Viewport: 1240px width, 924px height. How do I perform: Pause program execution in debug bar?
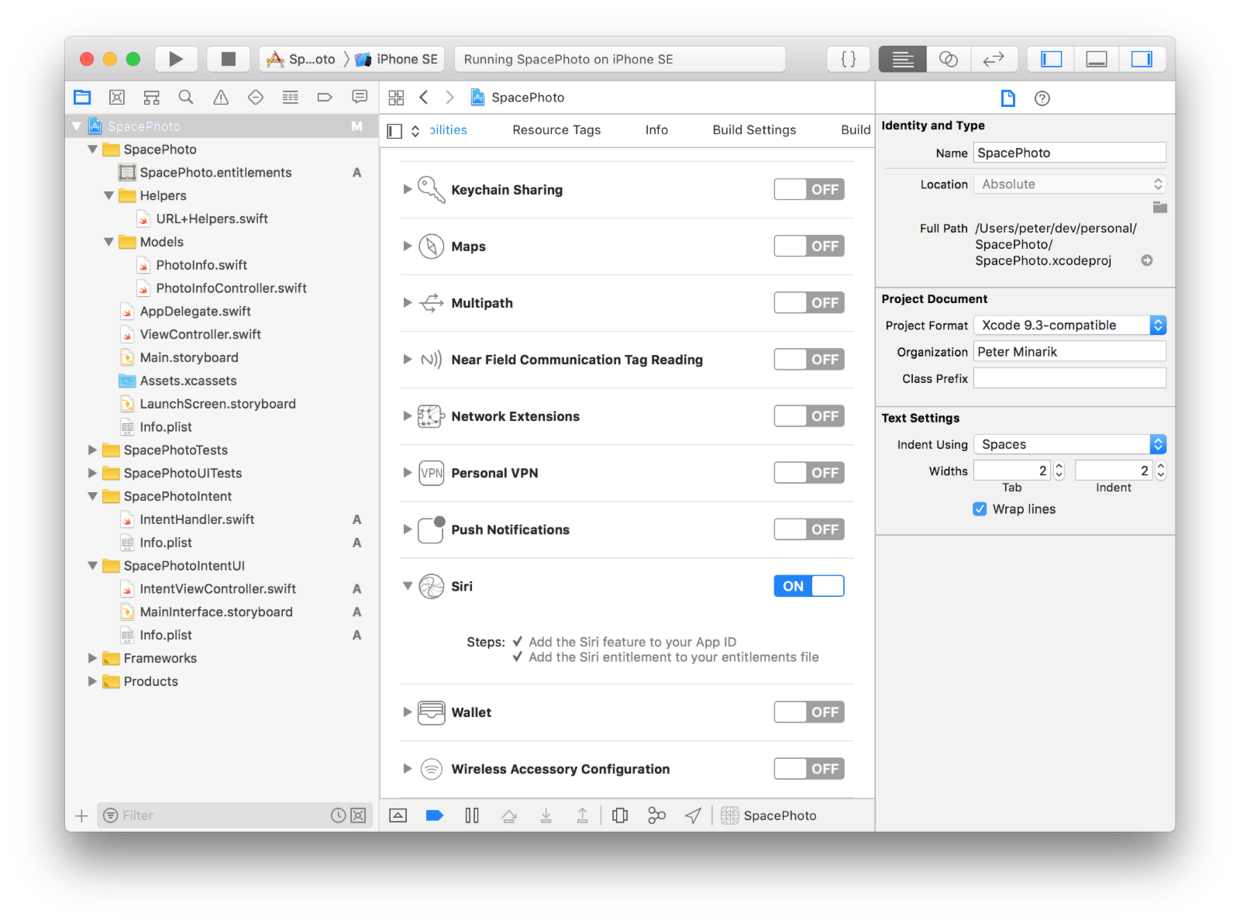472,815
